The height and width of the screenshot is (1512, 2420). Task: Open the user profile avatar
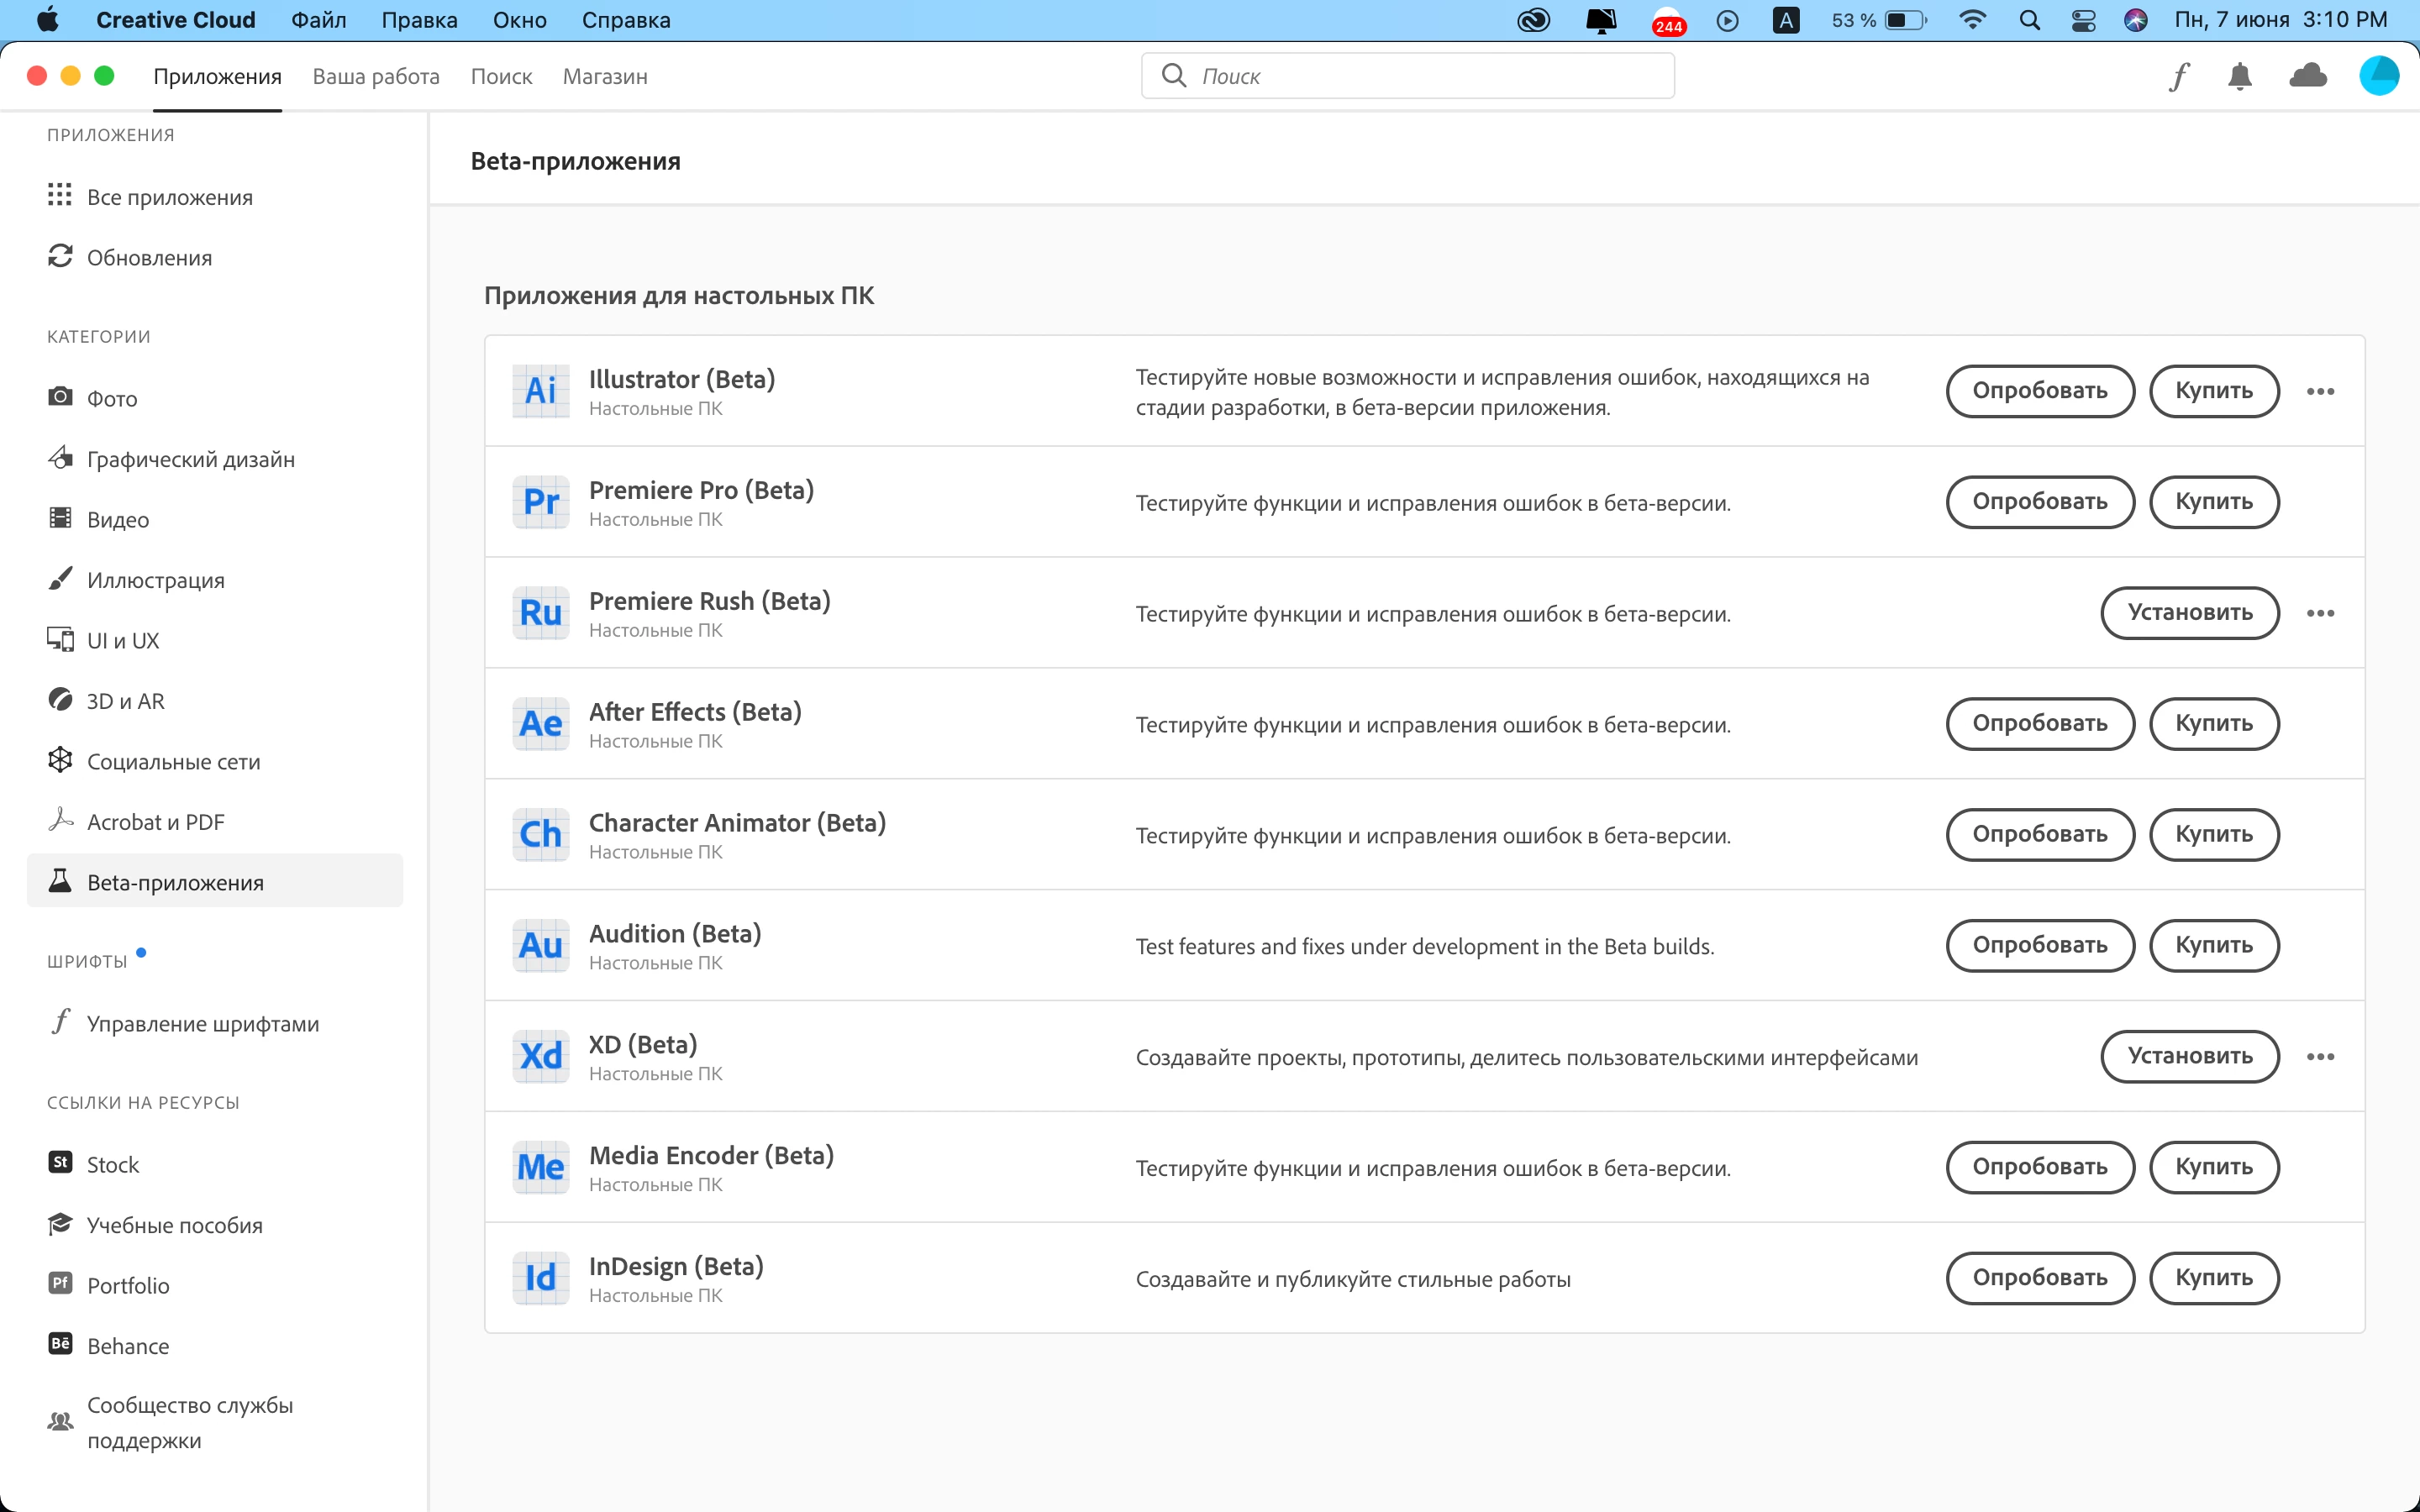(x=2379, y=76)
